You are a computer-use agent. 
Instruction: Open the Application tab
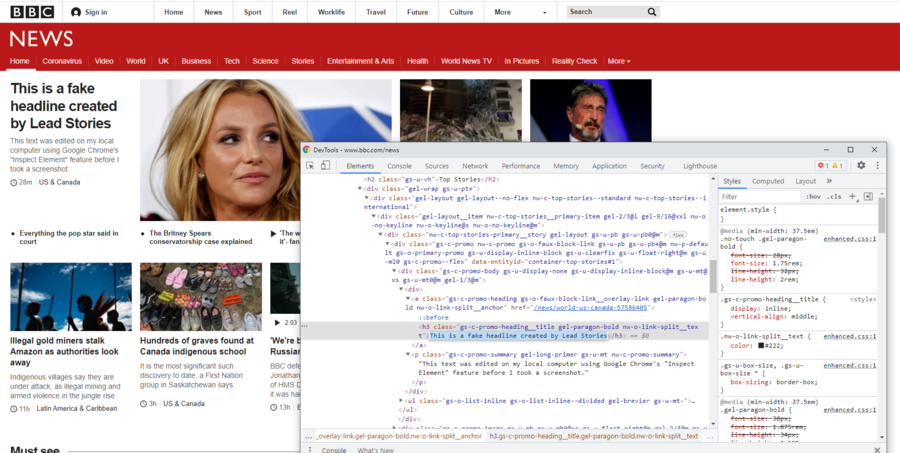[x=610, y=166]
